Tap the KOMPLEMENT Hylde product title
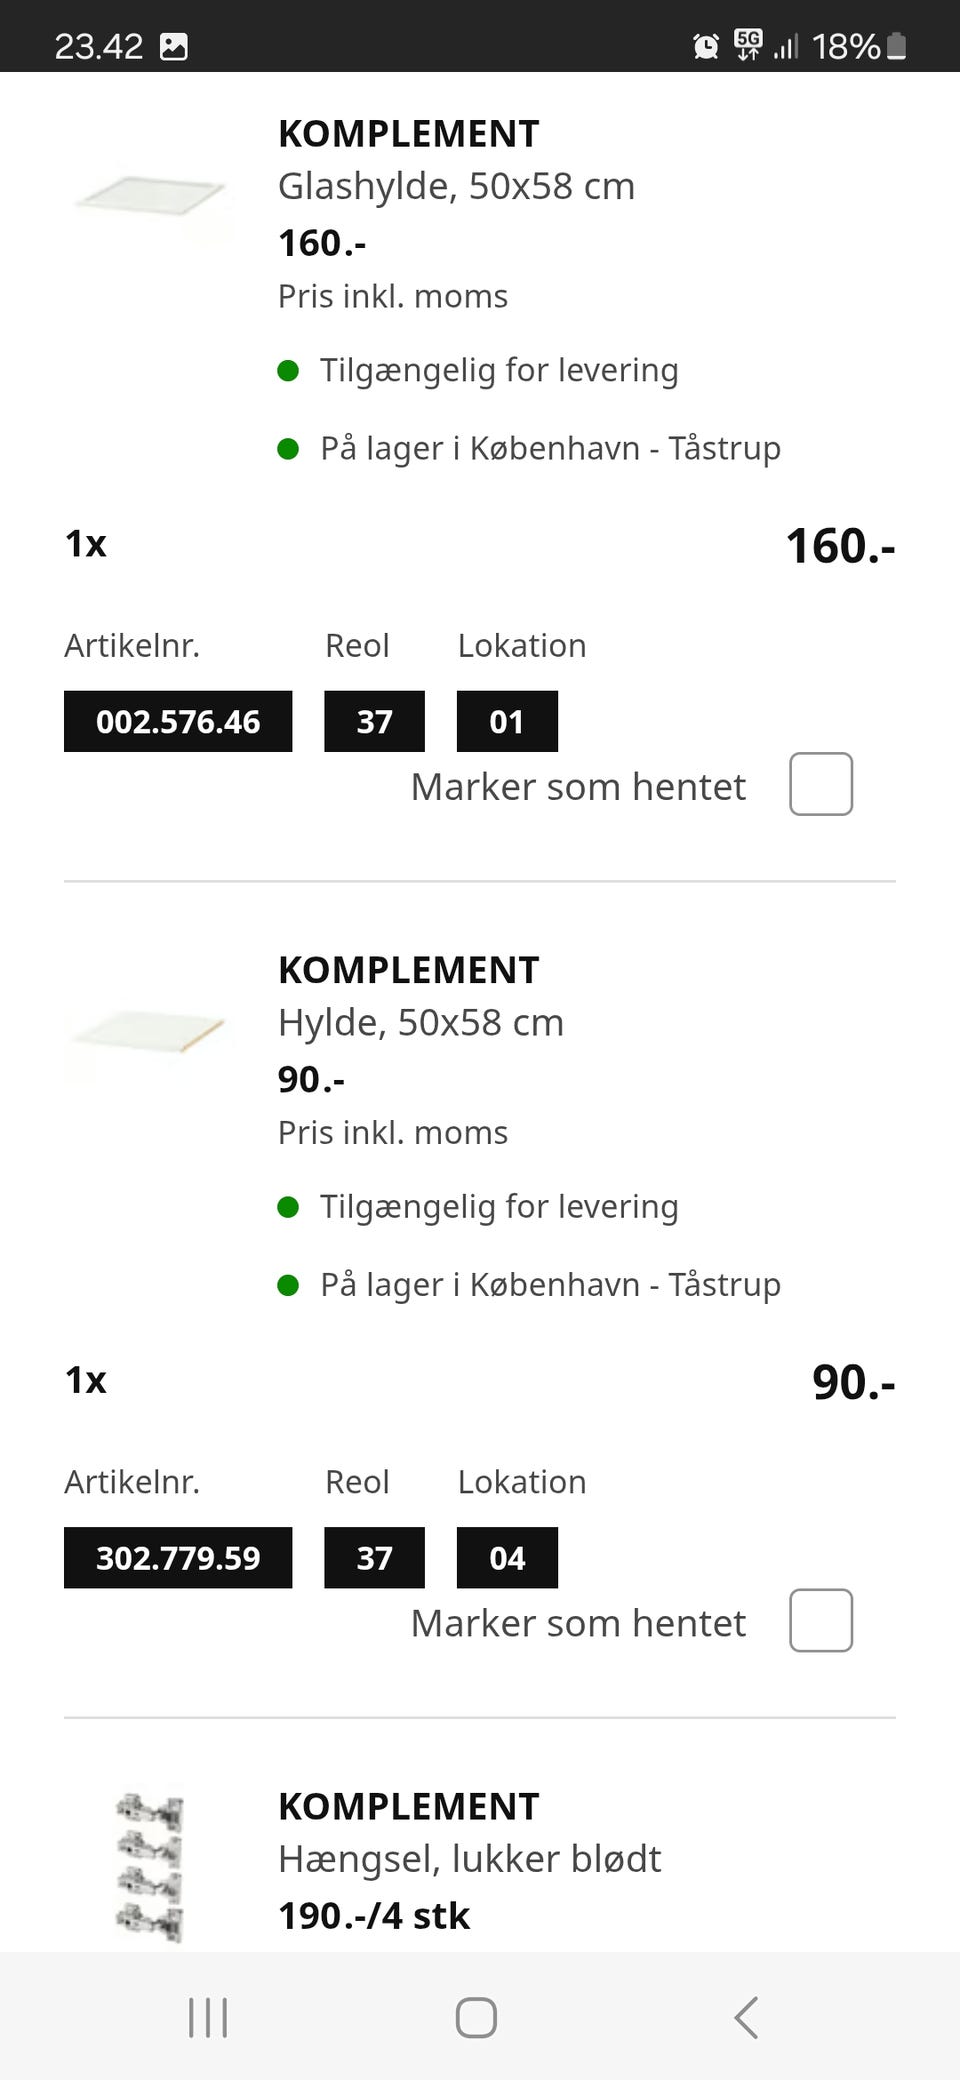 (408, 970)
